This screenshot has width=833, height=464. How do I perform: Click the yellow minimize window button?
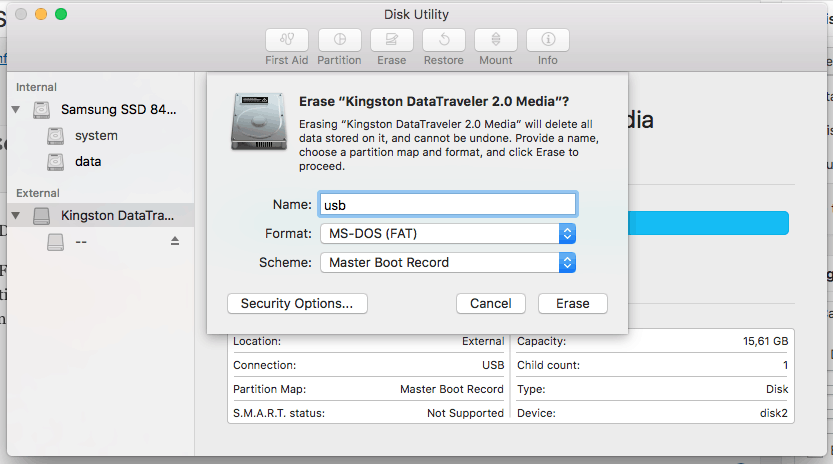[41, 14]
